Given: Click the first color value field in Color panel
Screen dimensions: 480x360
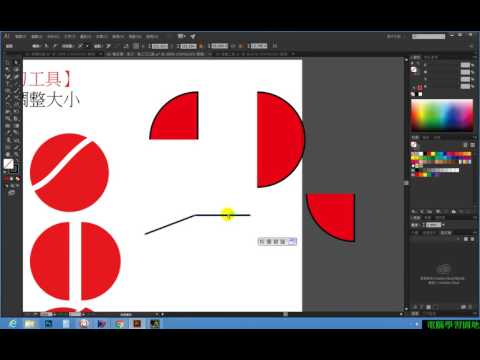Looking at the screenshot, I should pos(465,65).
